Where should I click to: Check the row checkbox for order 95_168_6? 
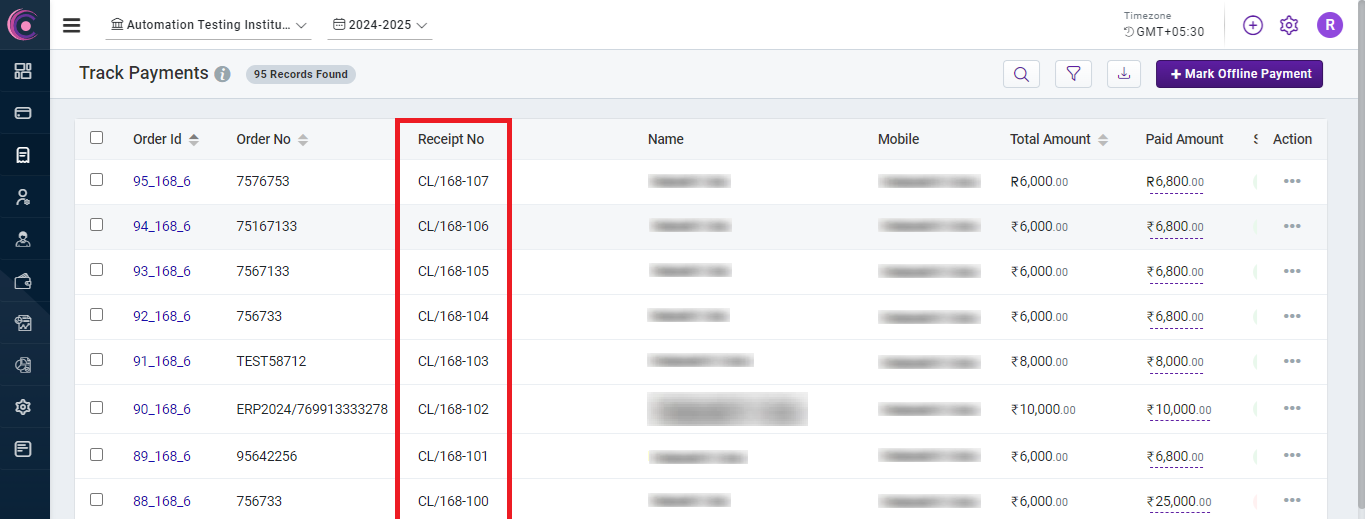(x=97, y=180)
